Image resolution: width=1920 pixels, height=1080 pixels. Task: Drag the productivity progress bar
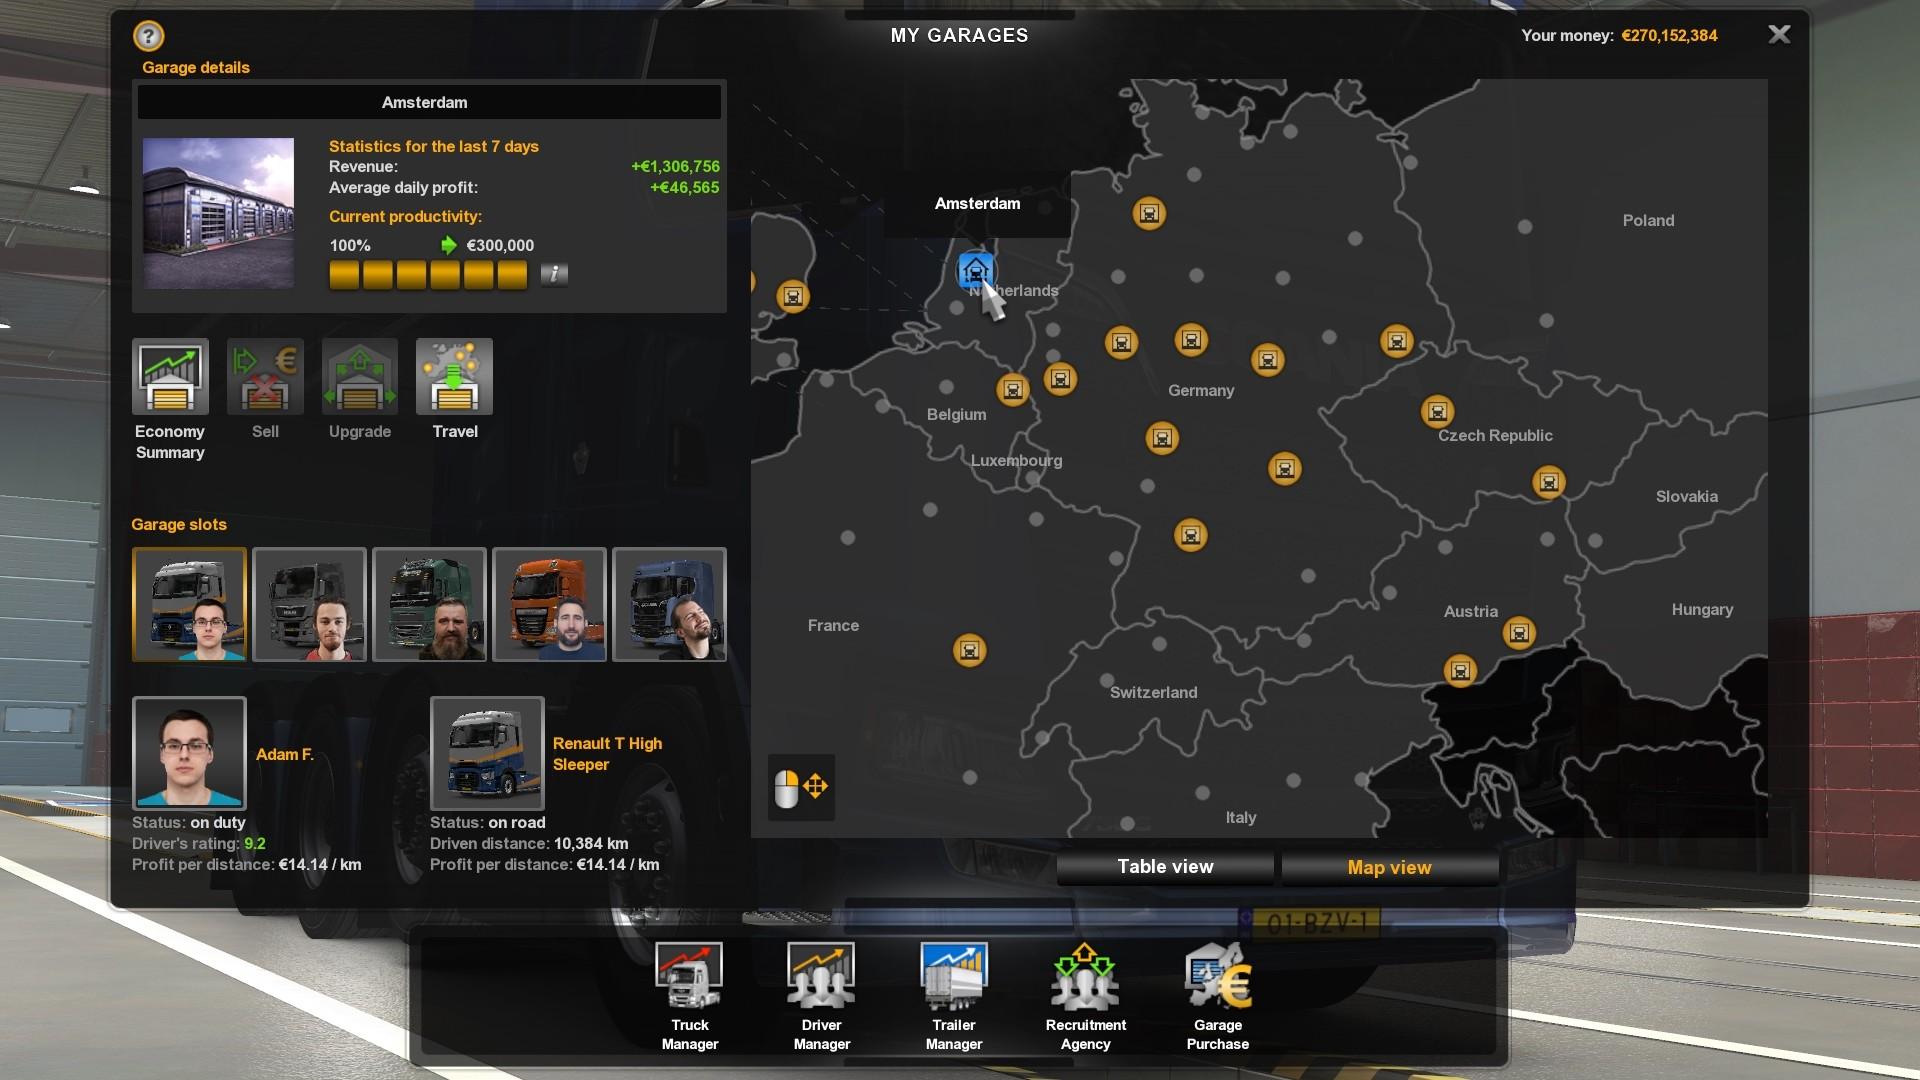coord(429,273)
